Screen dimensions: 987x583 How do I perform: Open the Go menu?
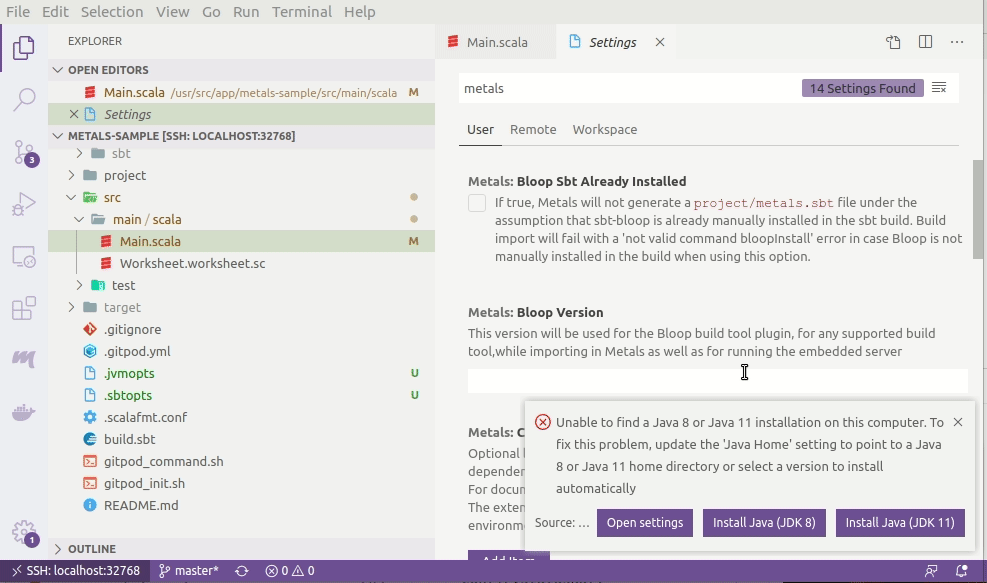pyautogui.click(x=211, y=12)
